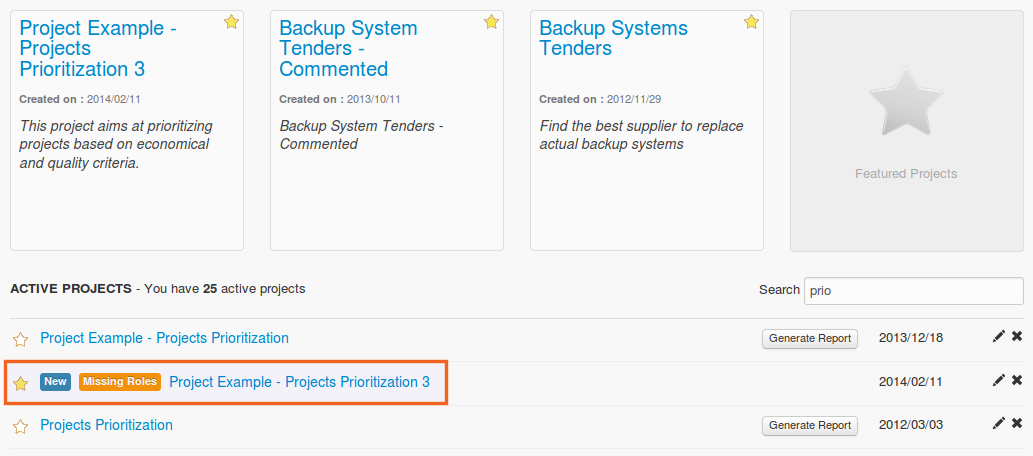The width and height of the screenshot is (1033, 456).
Task: Toggle star on Backup System Tenders Commented card
Action: 491,22
